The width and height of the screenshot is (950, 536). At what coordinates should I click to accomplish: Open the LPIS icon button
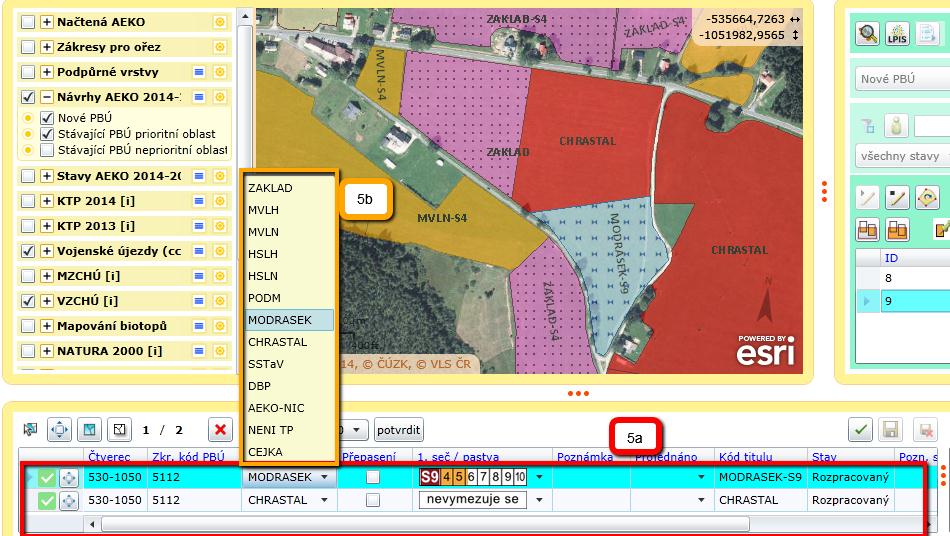[897, 33]
